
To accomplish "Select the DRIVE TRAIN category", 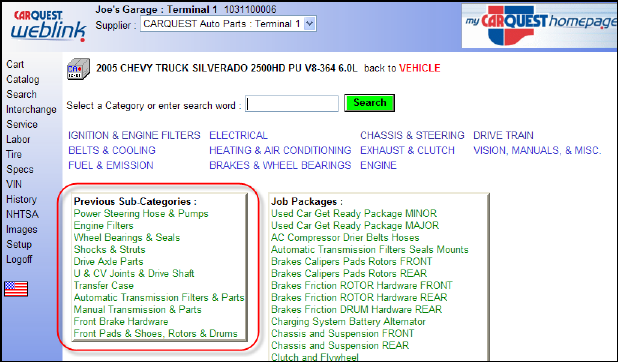I will pos(503,135).
